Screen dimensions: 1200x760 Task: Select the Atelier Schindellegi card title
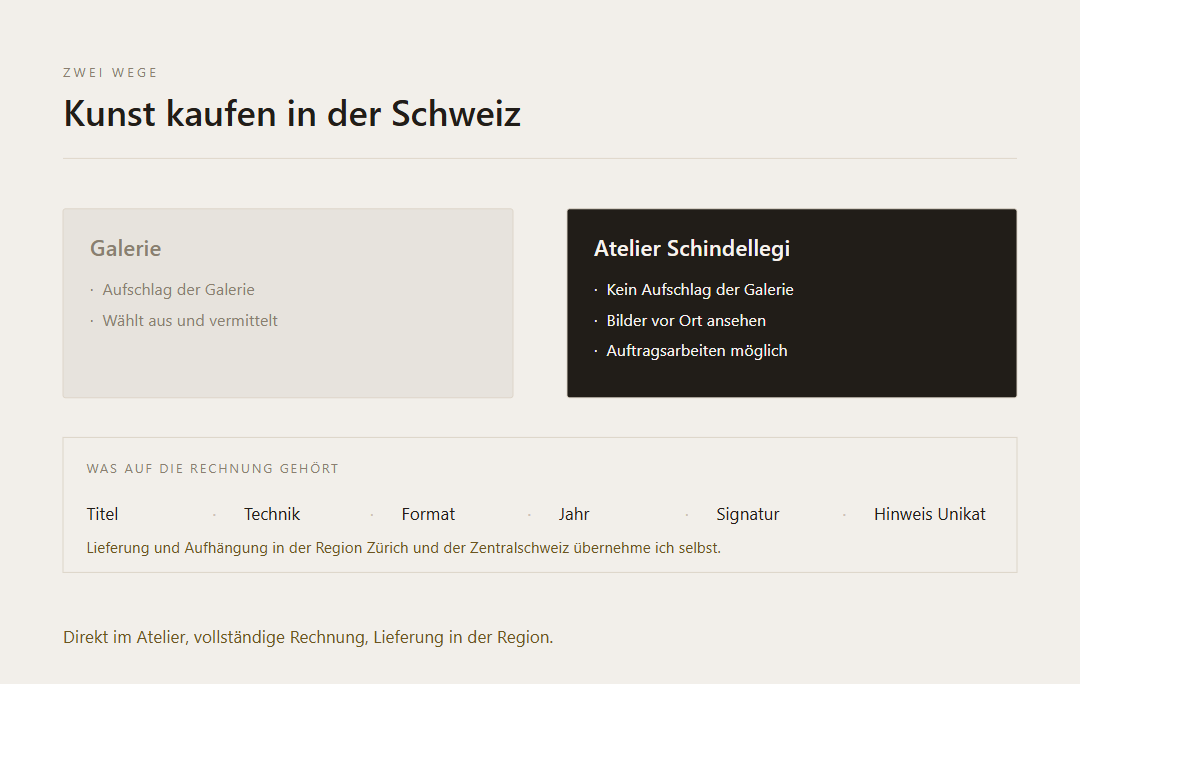pos(692,248)
